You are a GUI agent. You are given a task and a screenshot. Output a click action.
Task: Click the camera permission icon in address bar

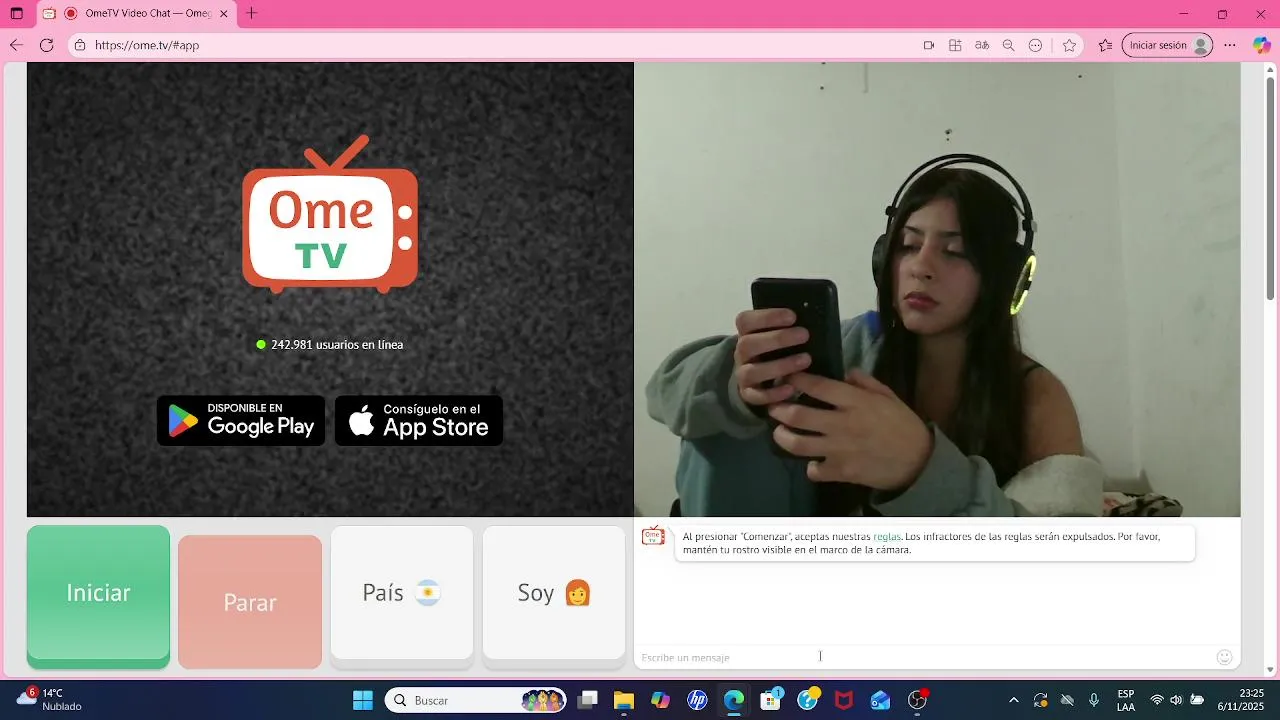point(928,45)
